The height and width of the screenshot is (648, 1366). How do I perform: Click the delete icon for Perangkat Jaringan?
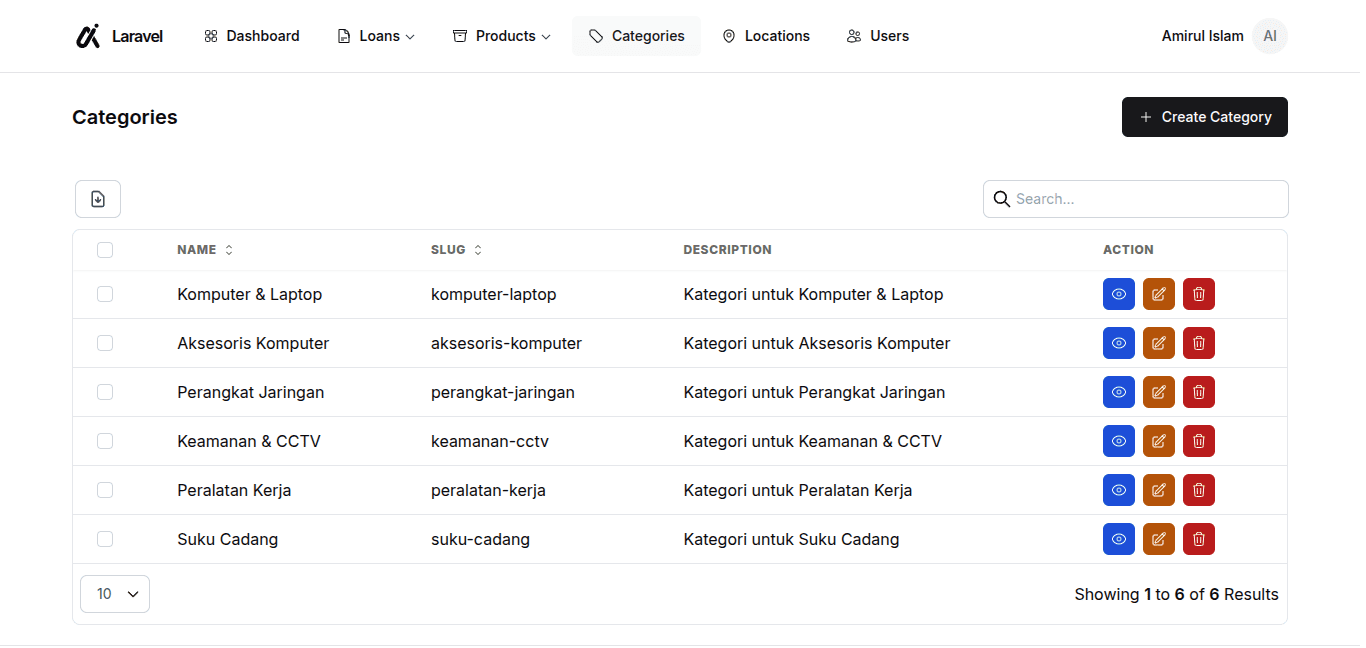pyautogui.click(x=1199, y=392)
